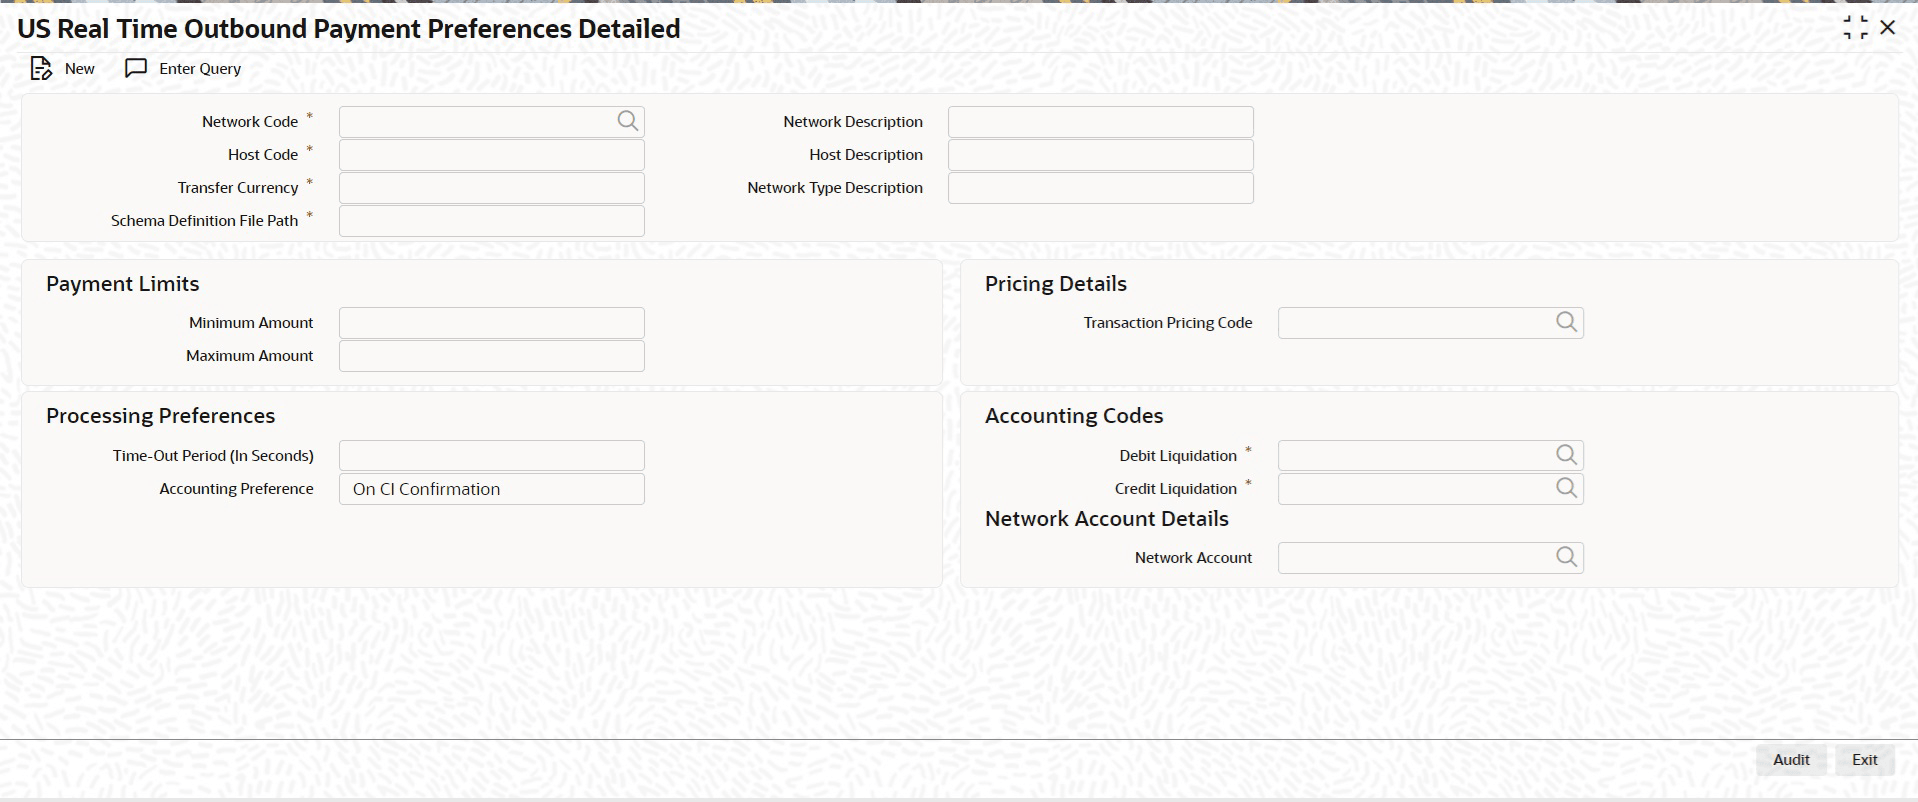Image resolution: width=1918 pixels, height=802 pixels.
Task: Click the Payment Limits section heading
Action: (x=123, y=284)
